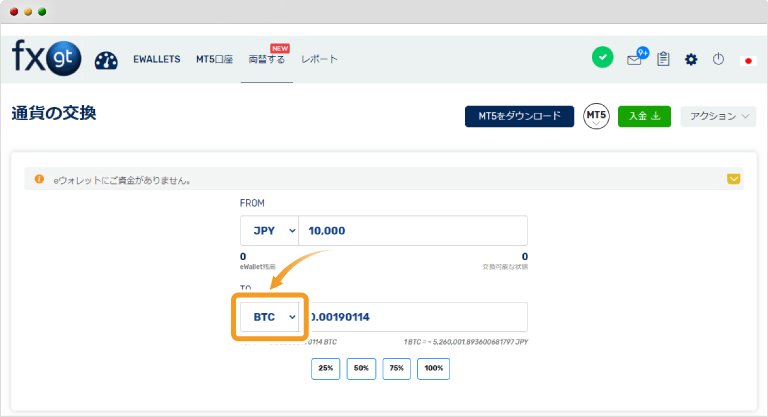The width and height of the screenshot is (768, 417).
Task: Click orange info icon in wallet notice
Action: pyautogui.click(x=39, y=179)
